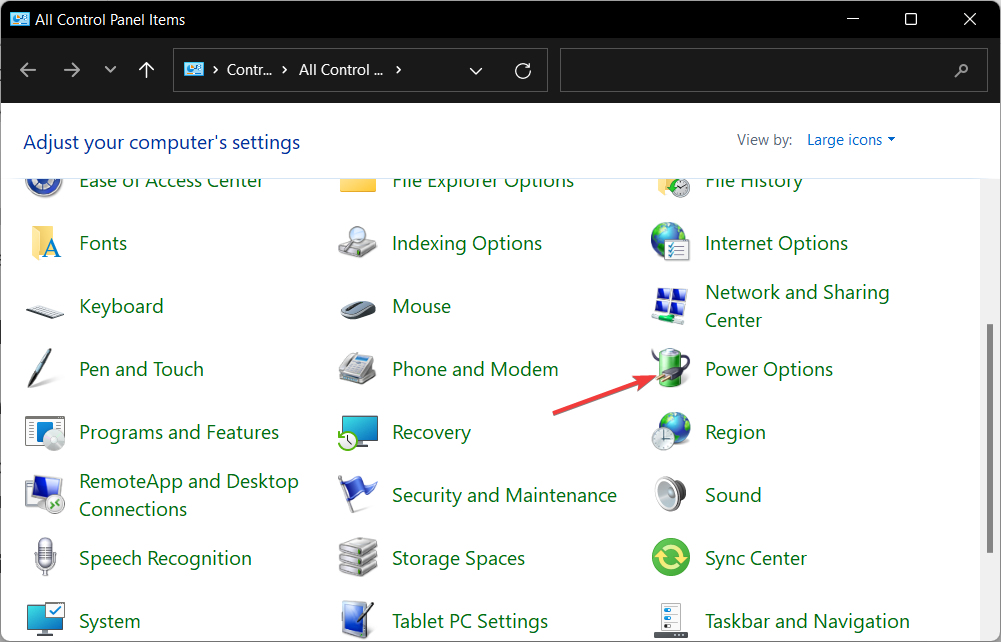The width and height of the screenshot is (1001, 642).
Task: Click the vertical scrollbar thumb
Action: click(990, 438)
